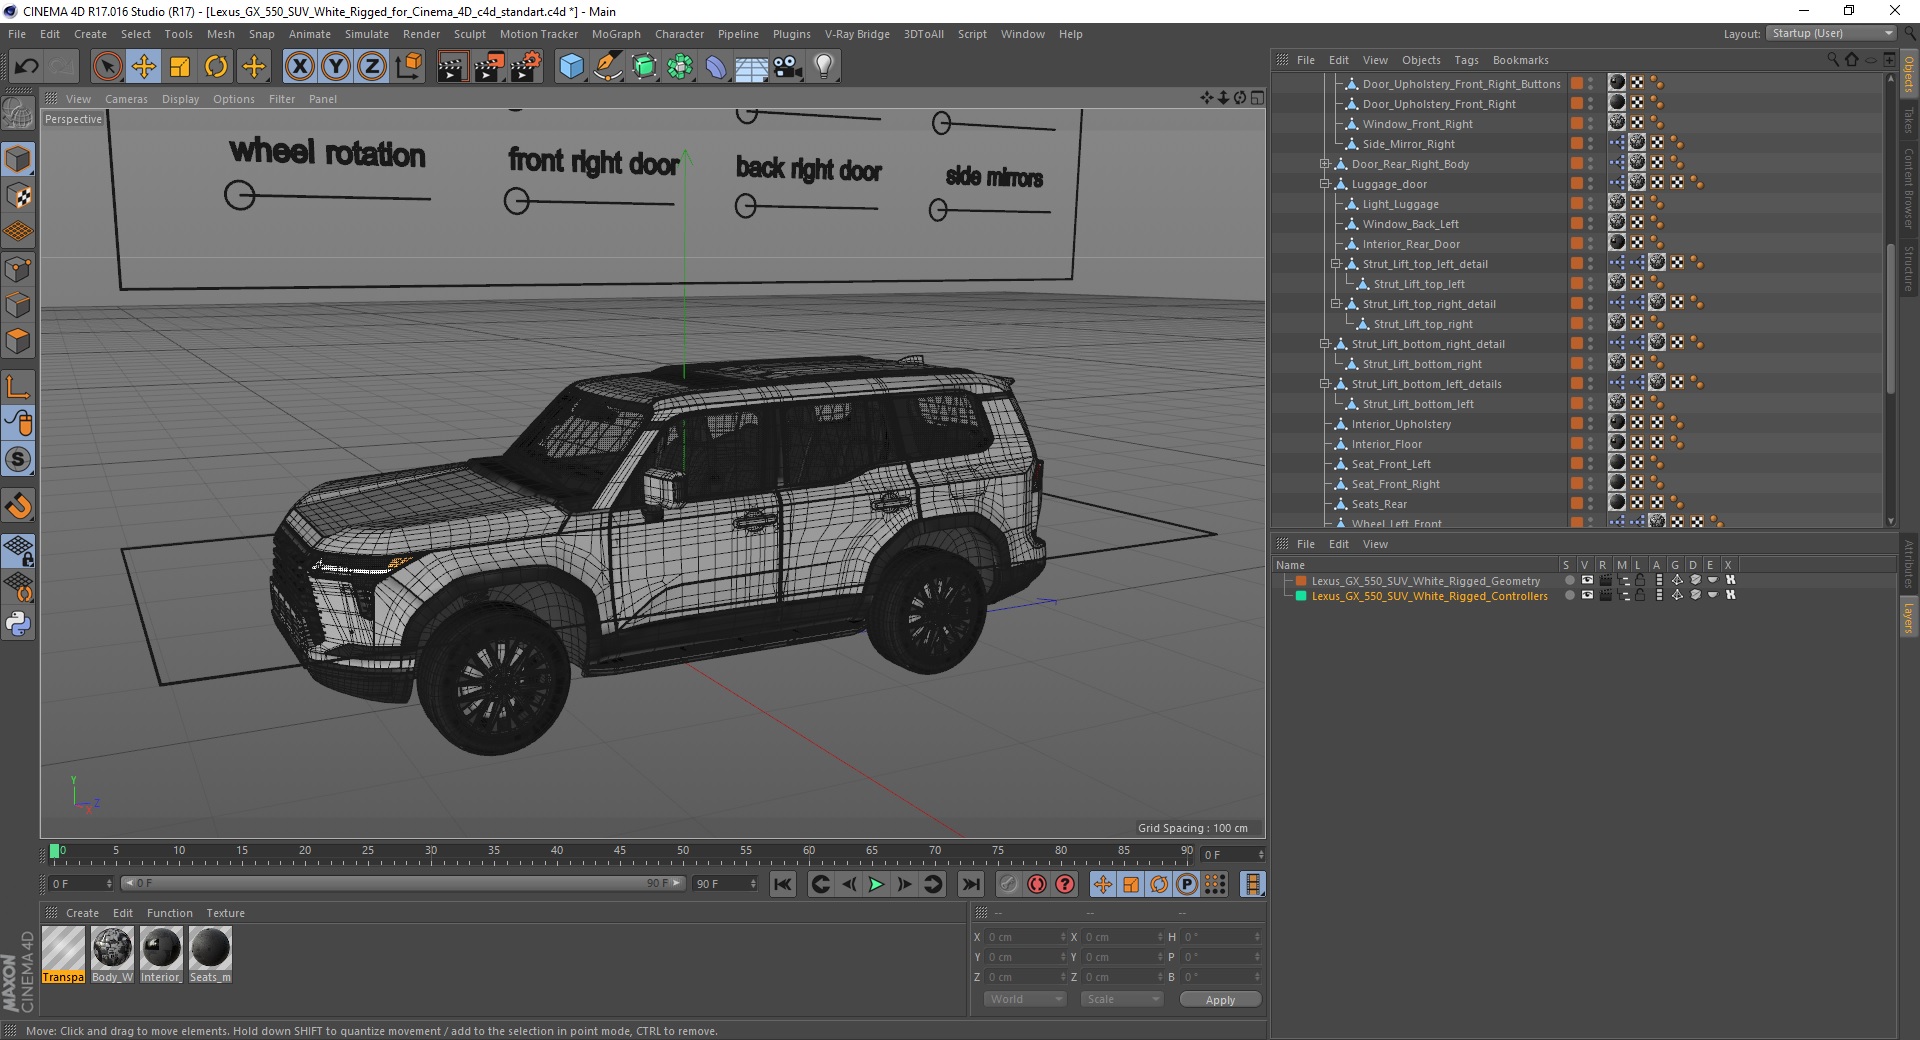Open the Layout dropdown Startup (User)
The height and width of the screenshot is (1040, 1920).
1830,33
